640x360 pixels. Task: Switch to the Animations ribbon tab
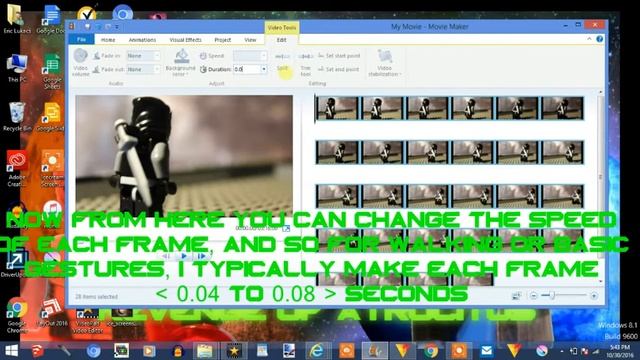[x=142, y=40]
